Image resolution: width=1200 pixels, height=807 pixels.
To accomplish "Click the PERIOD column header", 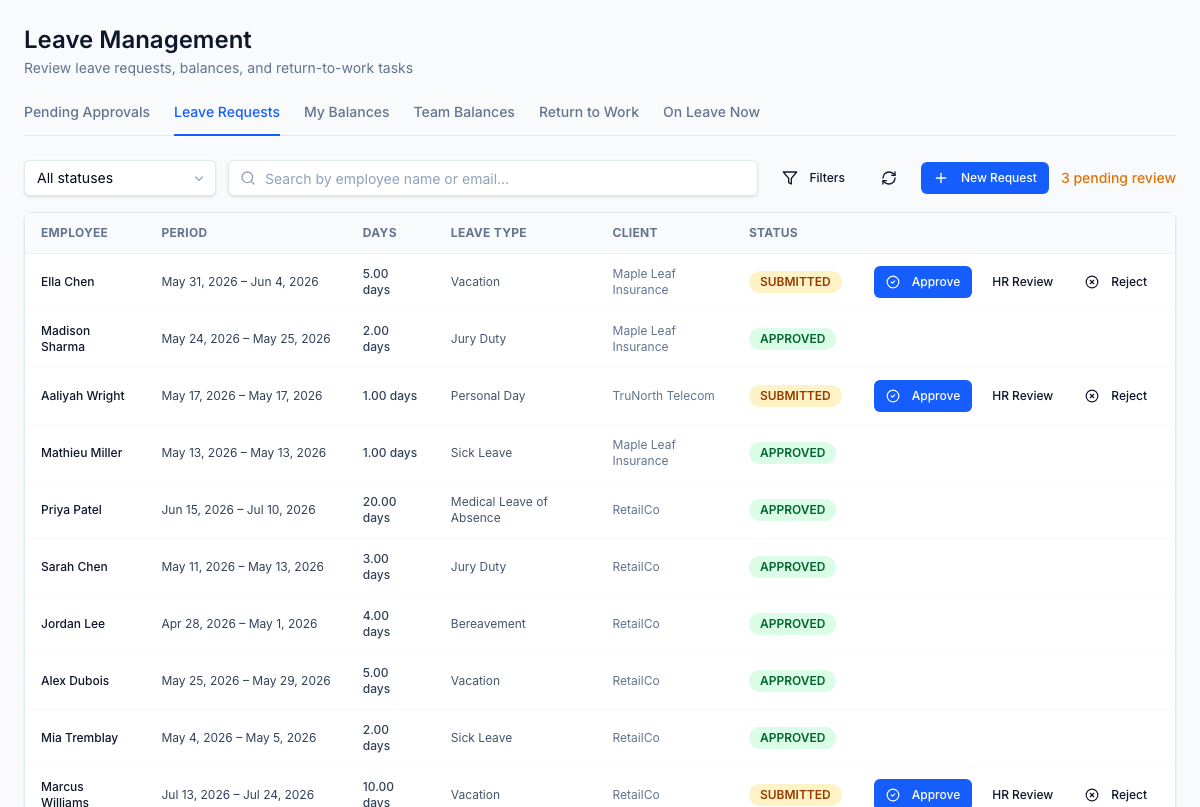I will click(x=184, y=233).
